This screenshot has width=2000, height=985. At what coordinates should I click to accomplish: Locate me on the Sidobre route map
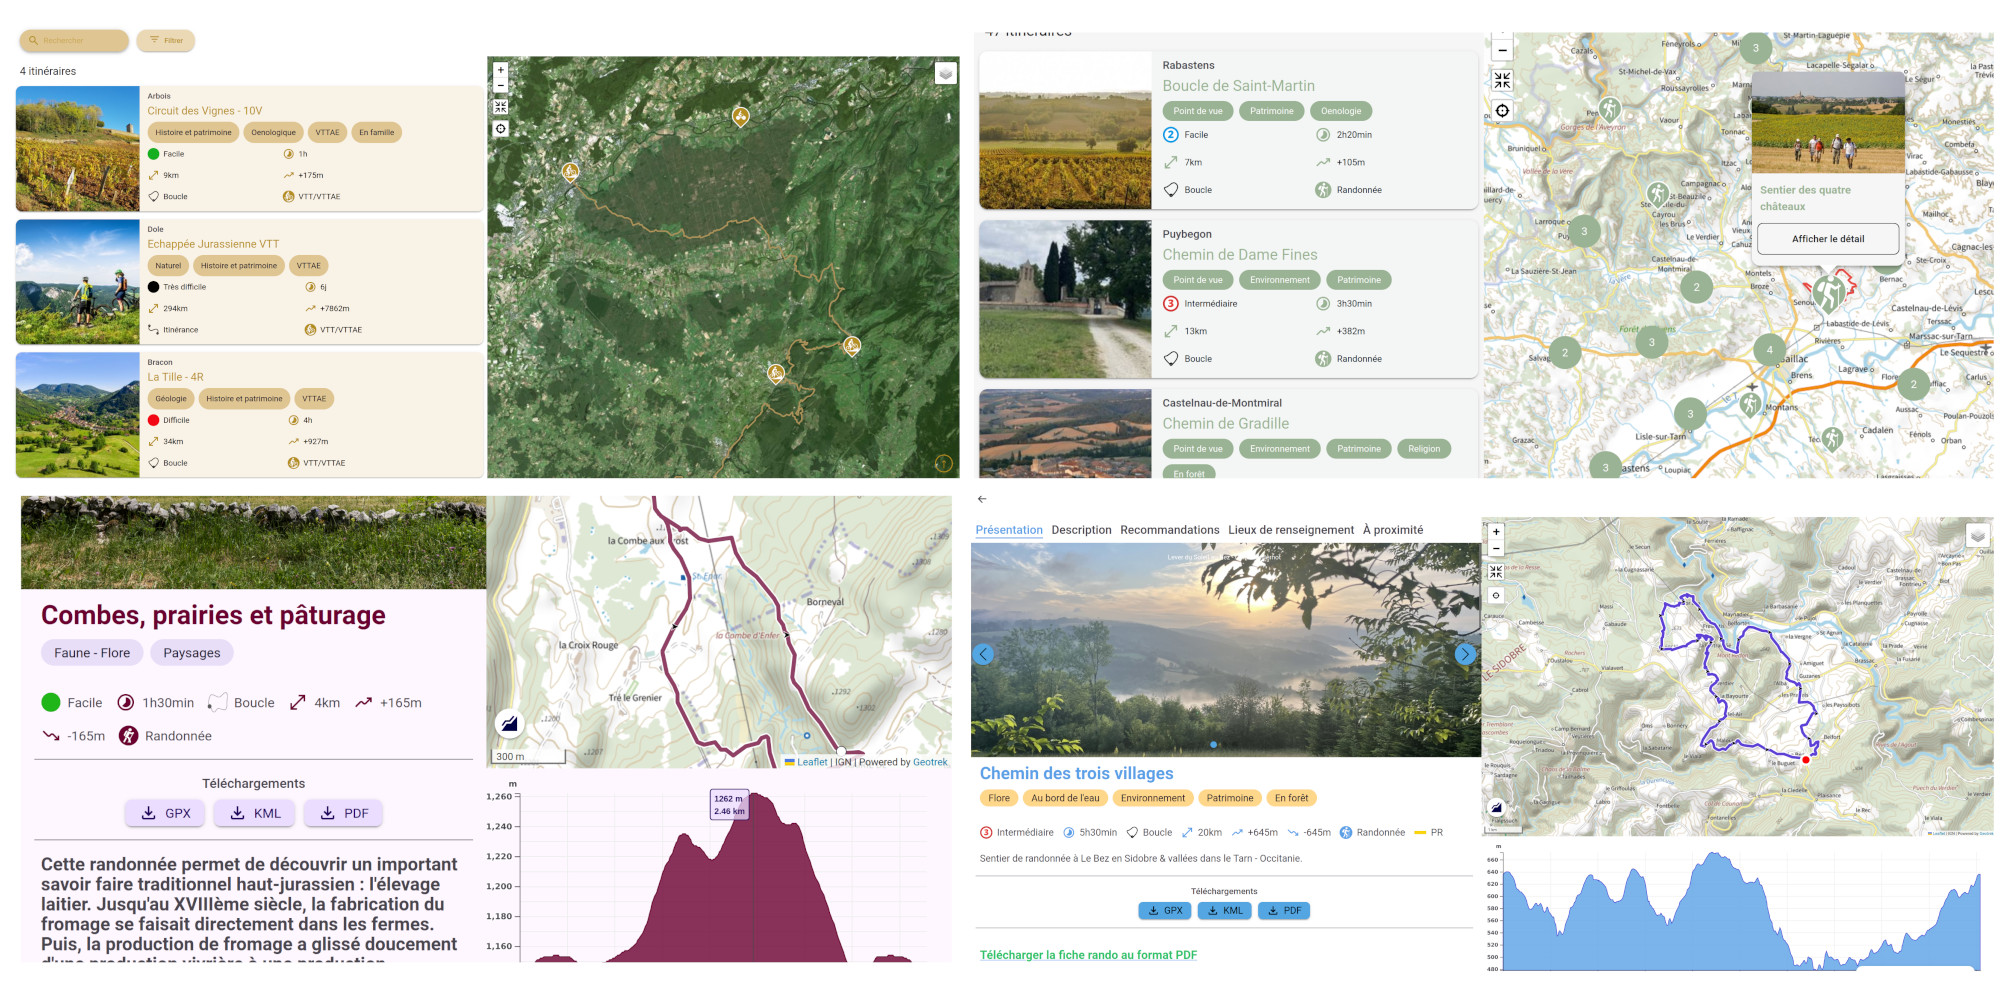click(x=1496, y=595)
